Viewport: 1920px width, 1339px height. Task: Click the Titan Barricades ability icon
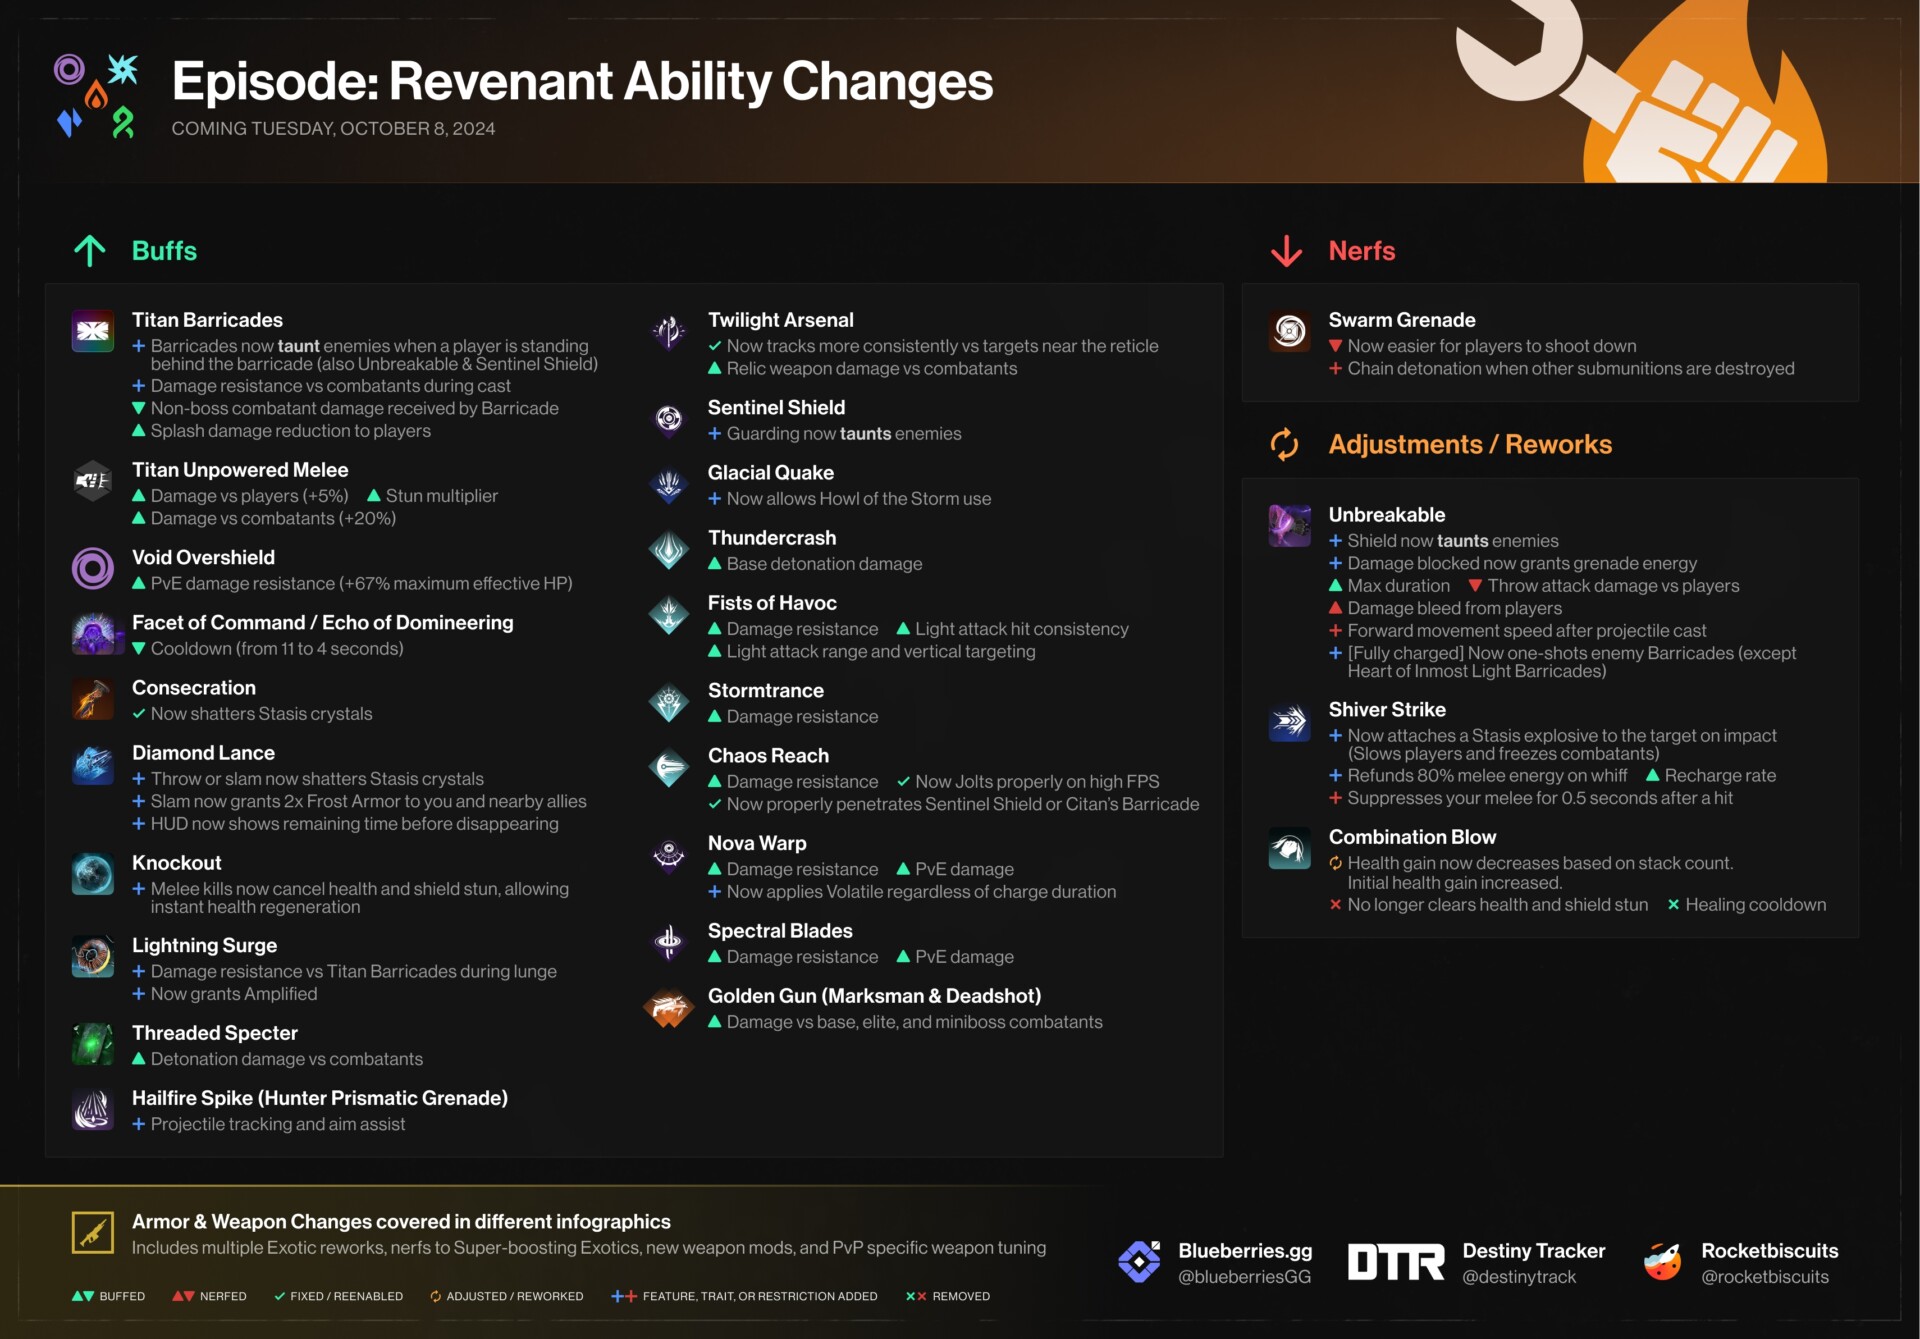pyautogui.click(x=93, y=331)
